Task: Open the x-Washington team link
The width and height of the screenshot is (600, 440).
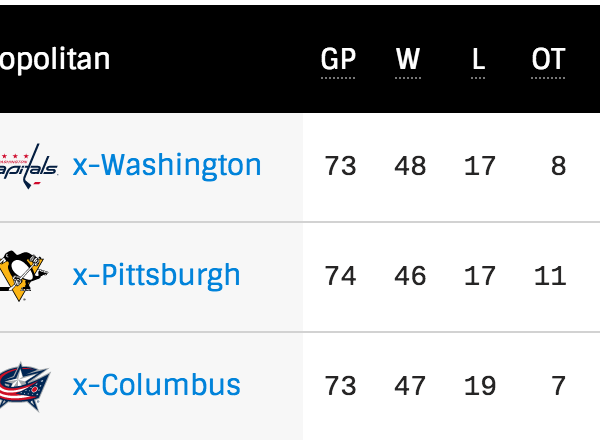Action: [167, 165]
